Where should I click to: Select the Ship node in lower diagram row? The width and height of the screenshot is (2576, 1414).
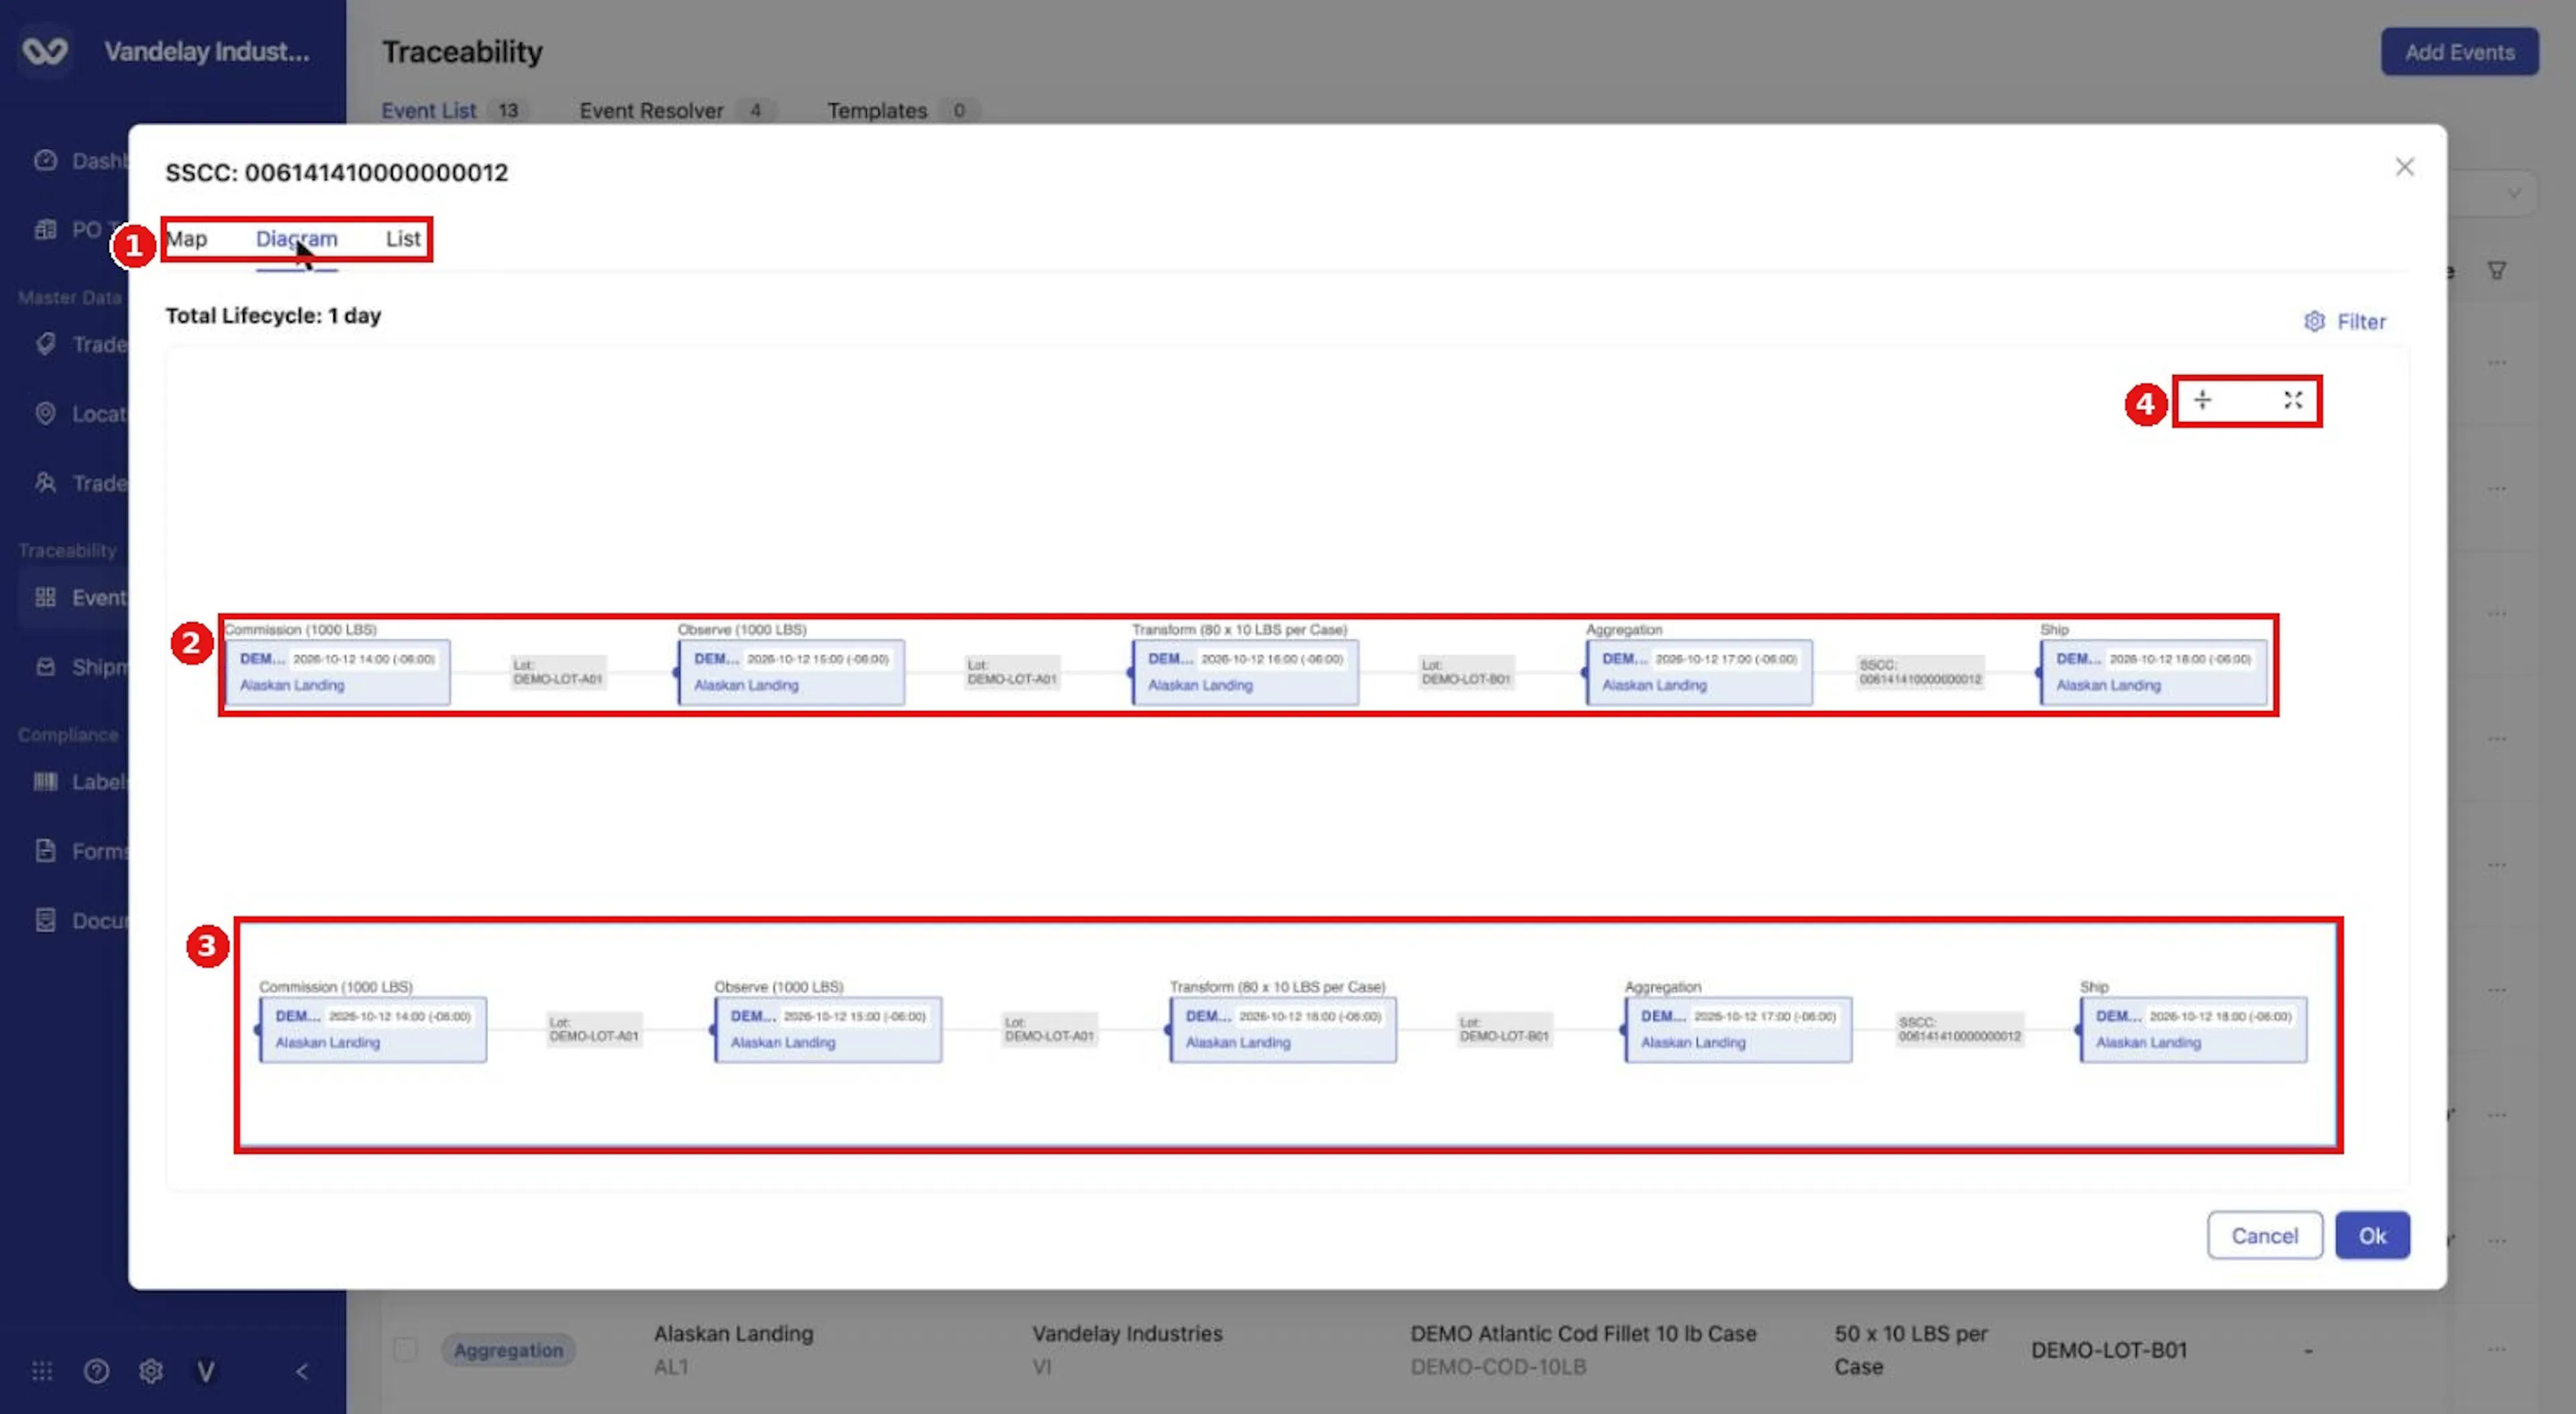2194,1029
